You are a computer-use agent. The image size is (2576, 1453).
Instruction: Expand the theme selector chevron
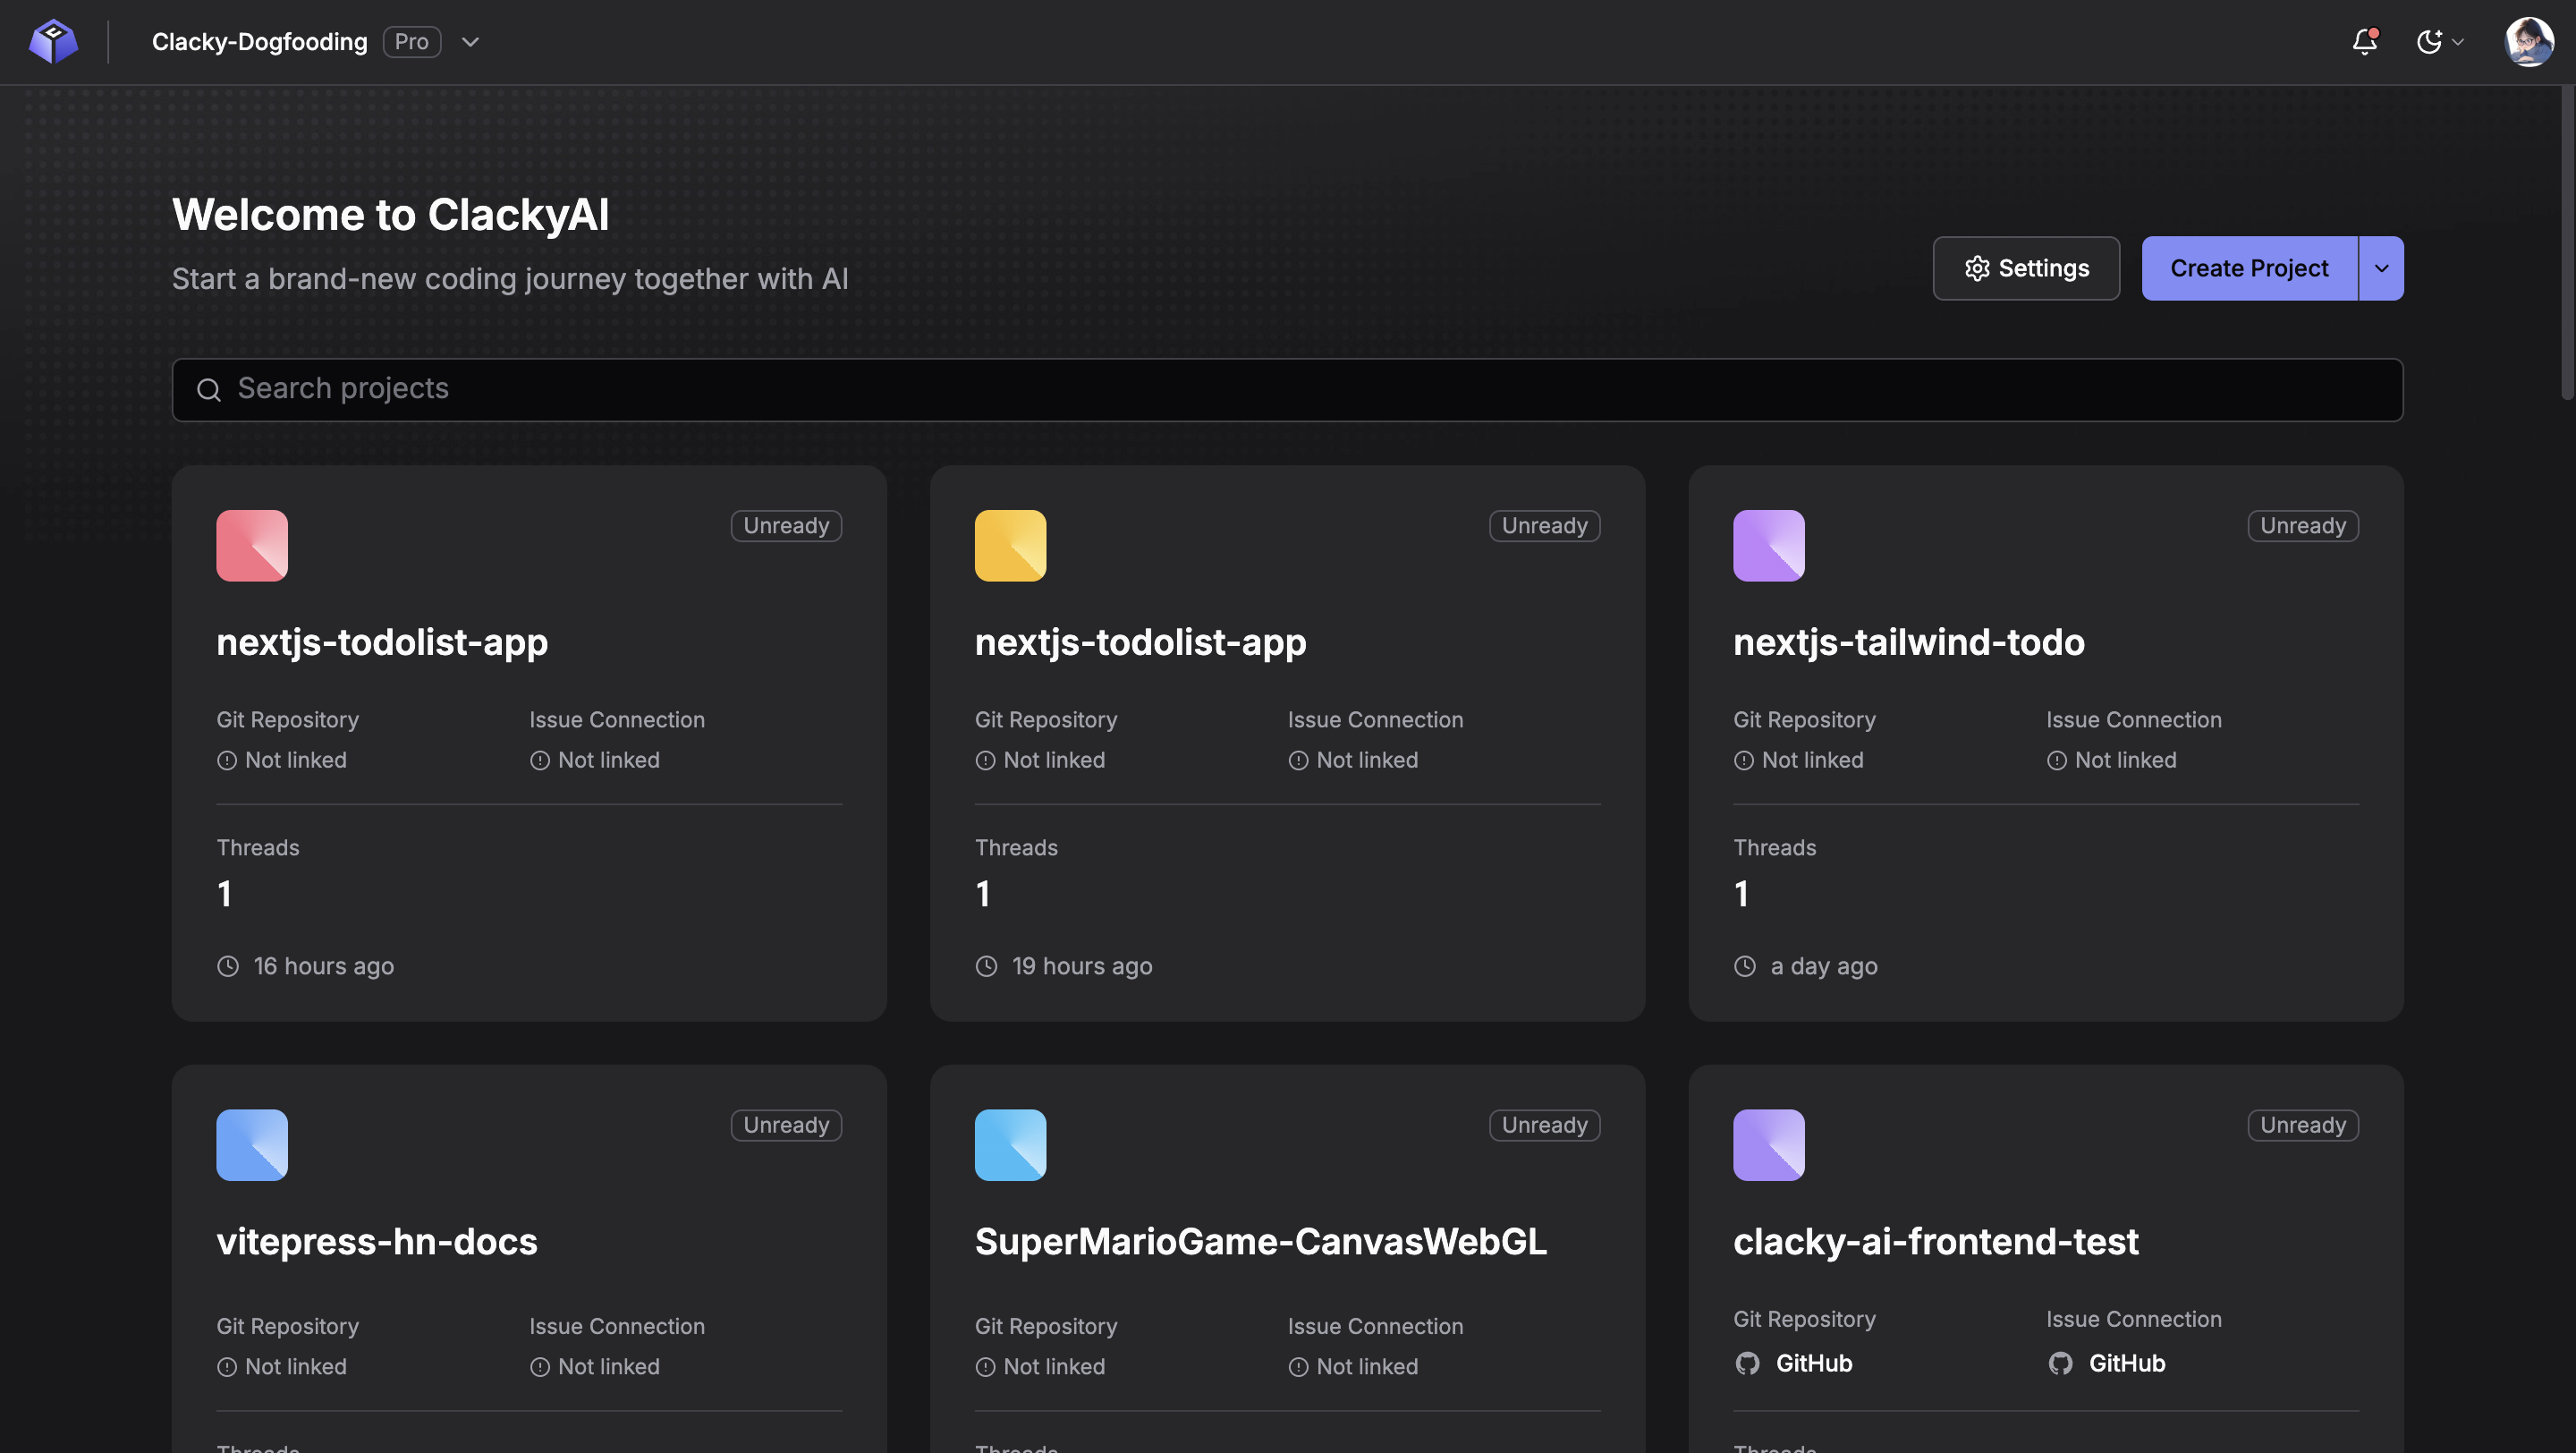(2457, 42)
